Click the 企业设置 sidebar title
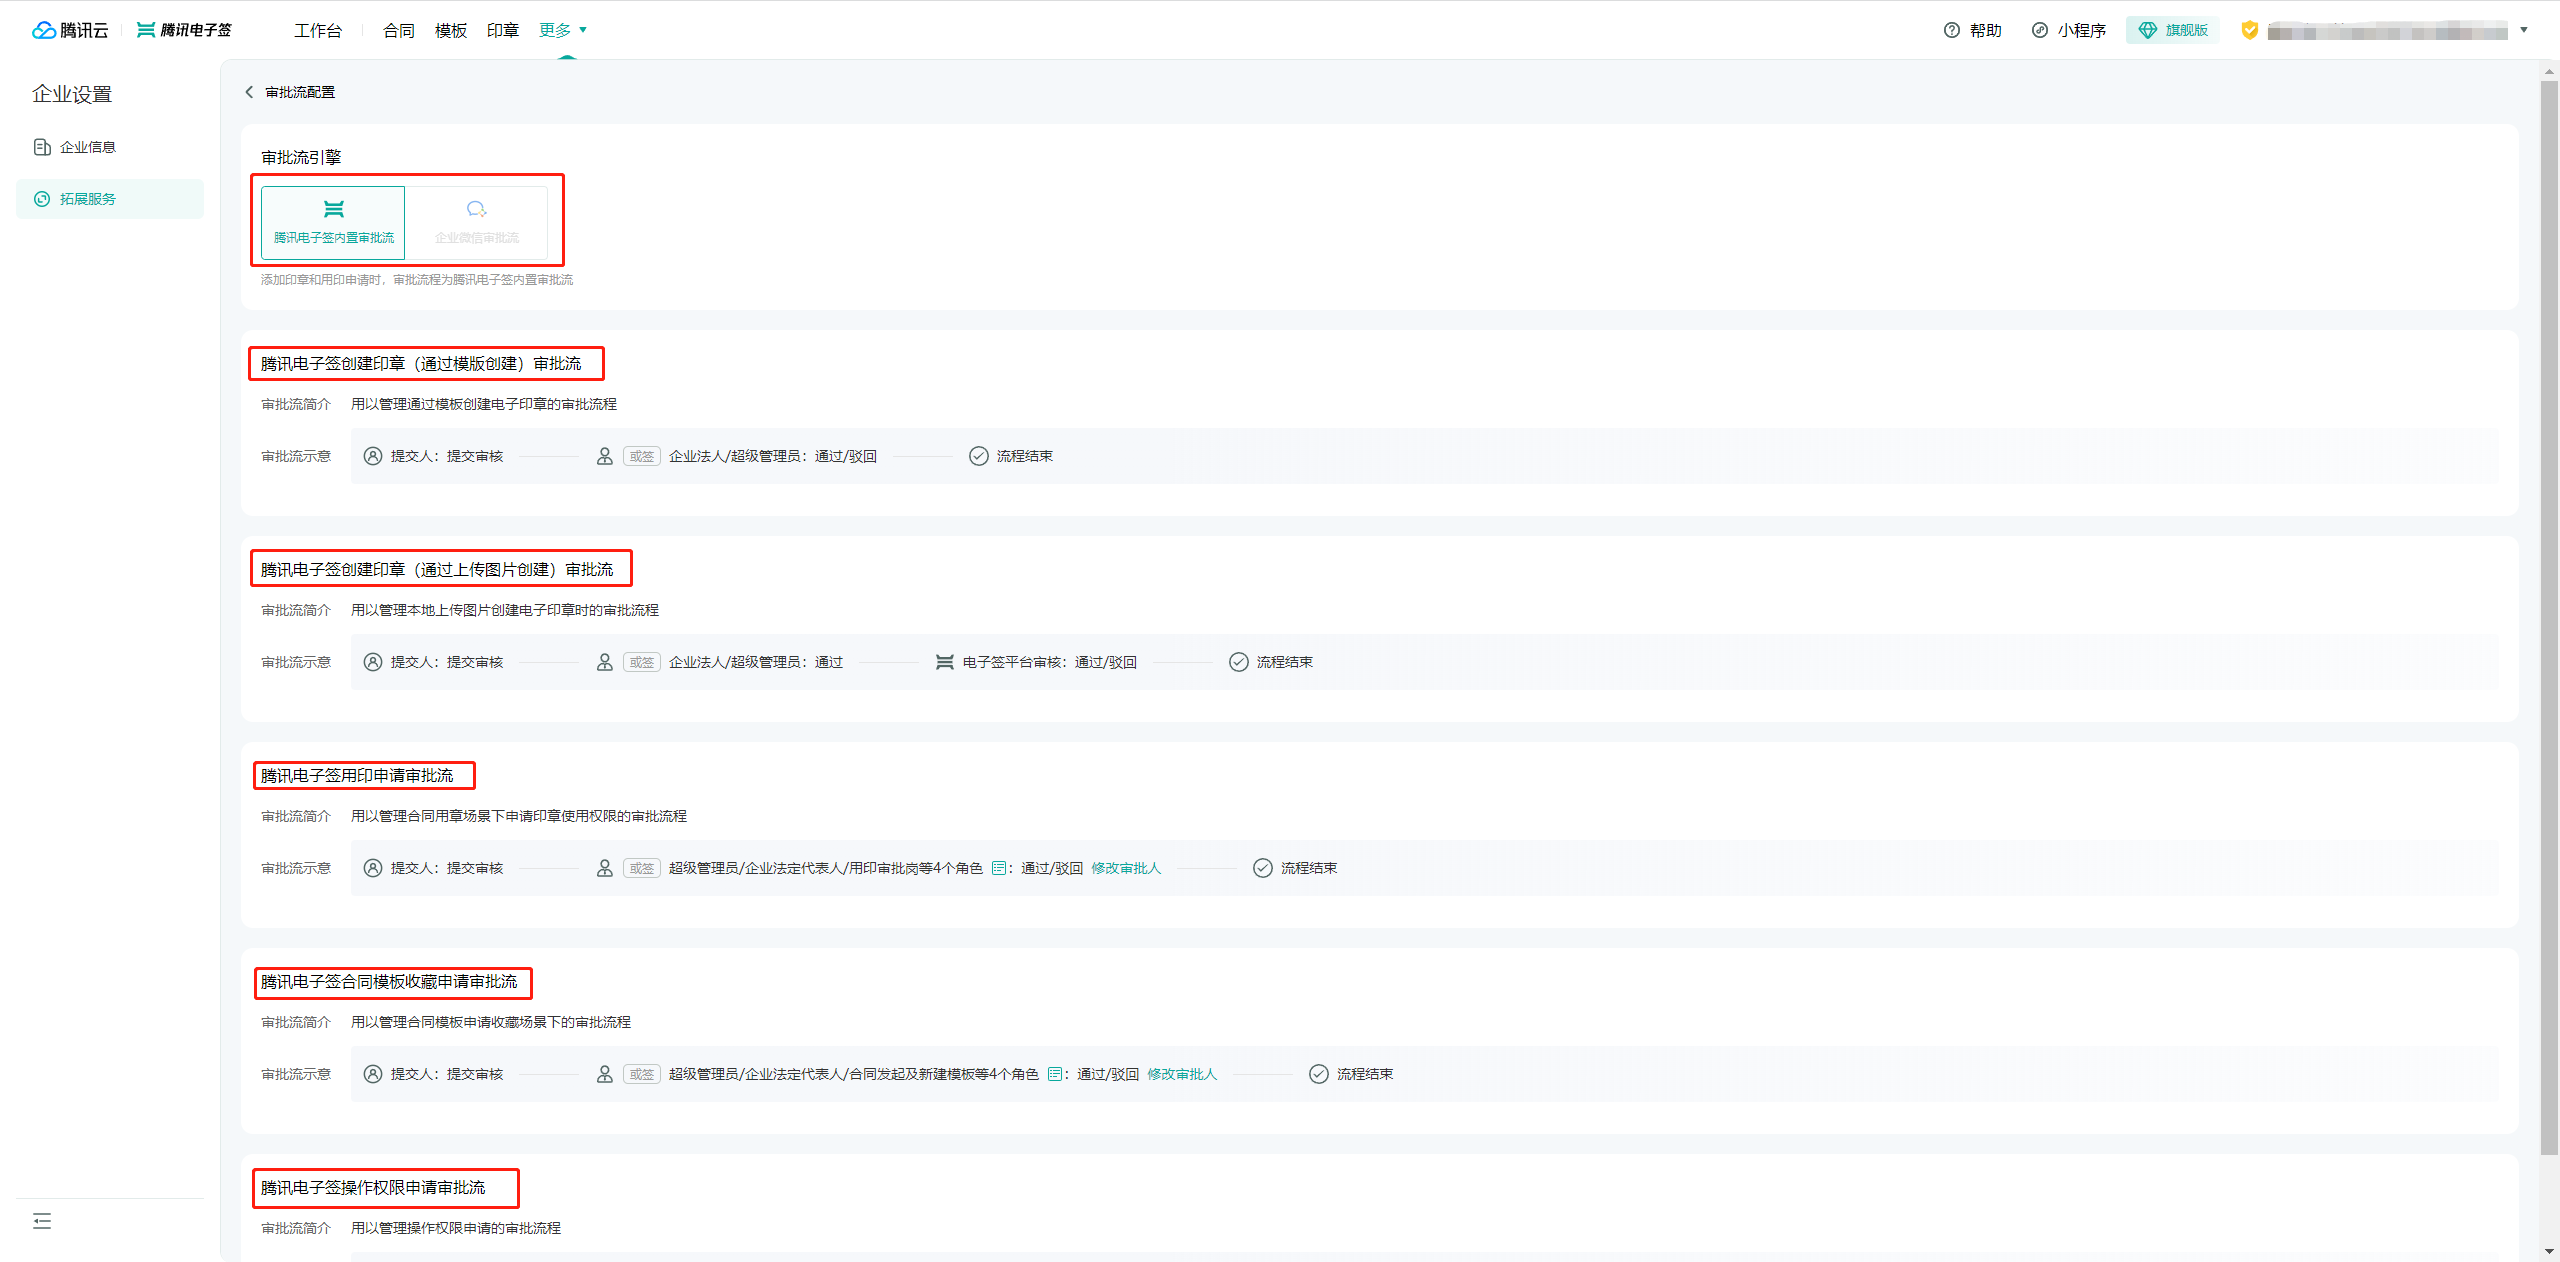This screenshot has width=2560, height=1262. click(72, 94)
